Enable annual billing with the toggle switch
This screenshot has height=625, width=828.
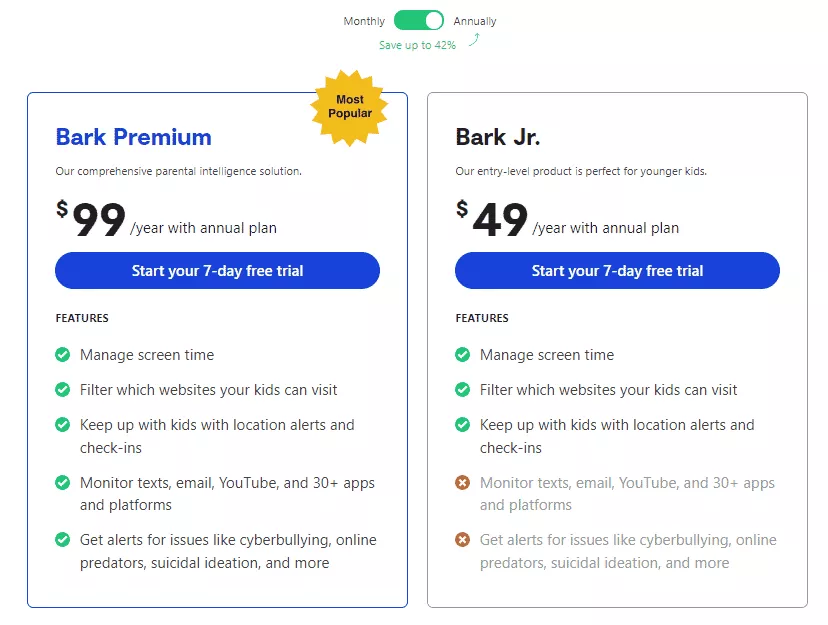pyautogui.click(x=420, y=20)
